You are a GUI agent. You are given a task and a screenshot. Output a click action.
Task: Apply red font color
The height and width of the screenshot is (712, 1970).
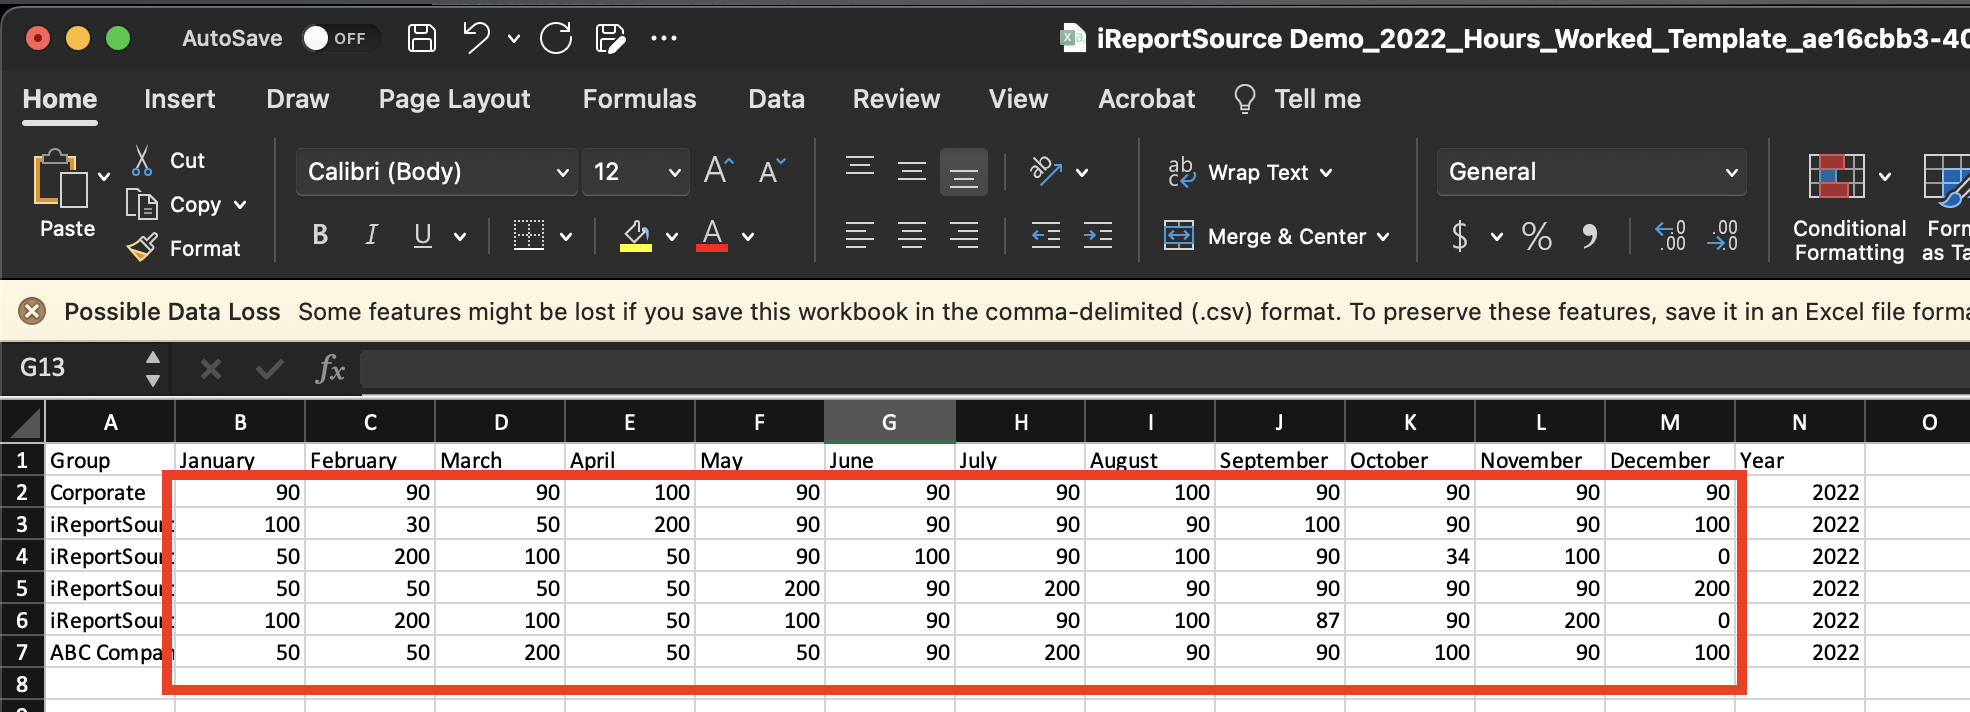click(x=712, y=235)
